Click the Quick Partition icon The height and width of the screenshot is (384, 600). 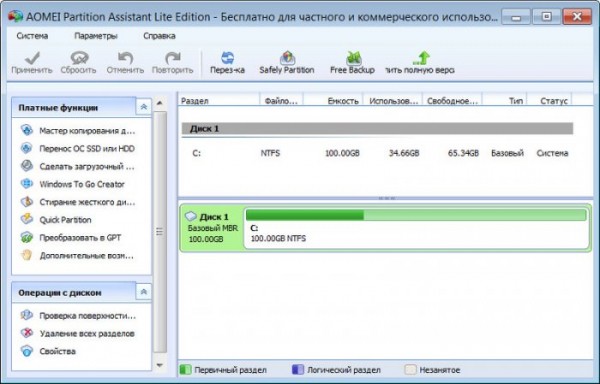coord(26,219)
